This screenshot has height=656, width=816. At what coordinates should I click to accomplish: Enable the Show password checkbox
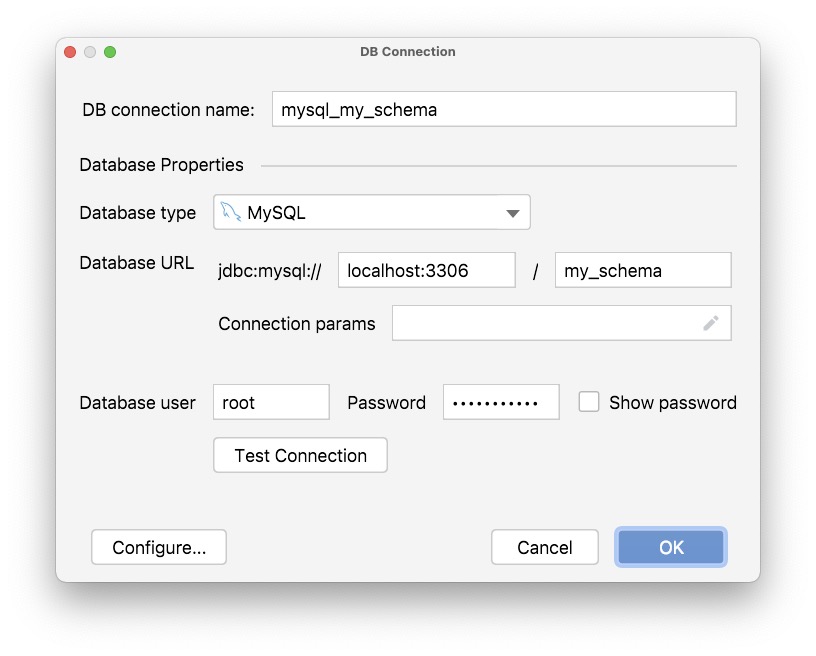pyautogui.click(x=589, y=401)
